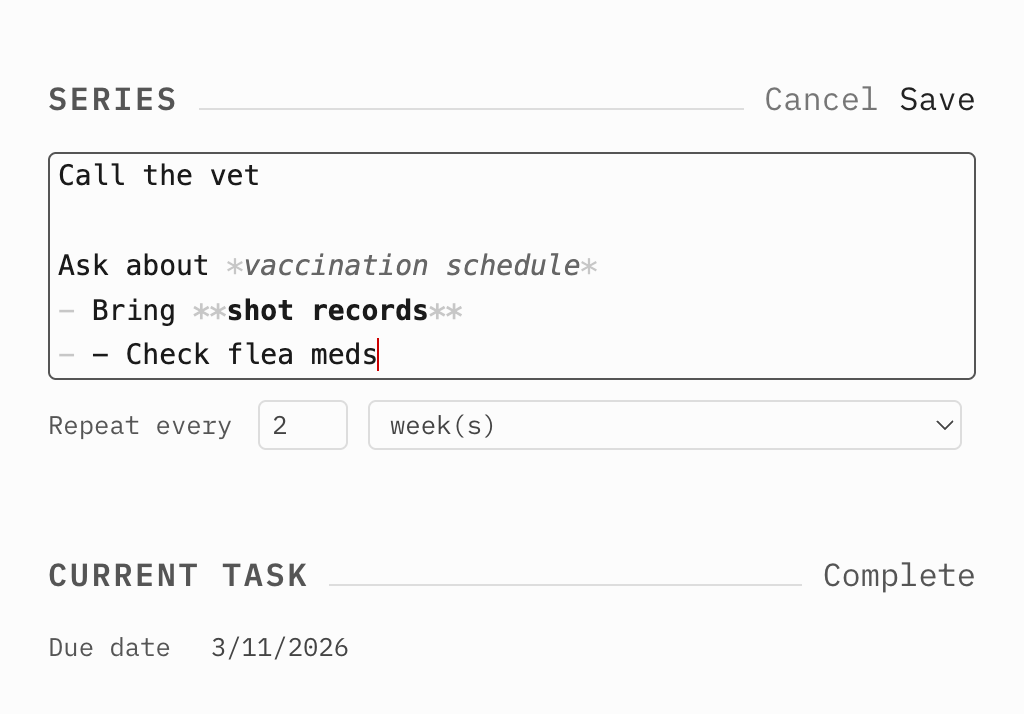
Task: Click the italic "vaccination schedule" text
Action: (x=411, y=266)
